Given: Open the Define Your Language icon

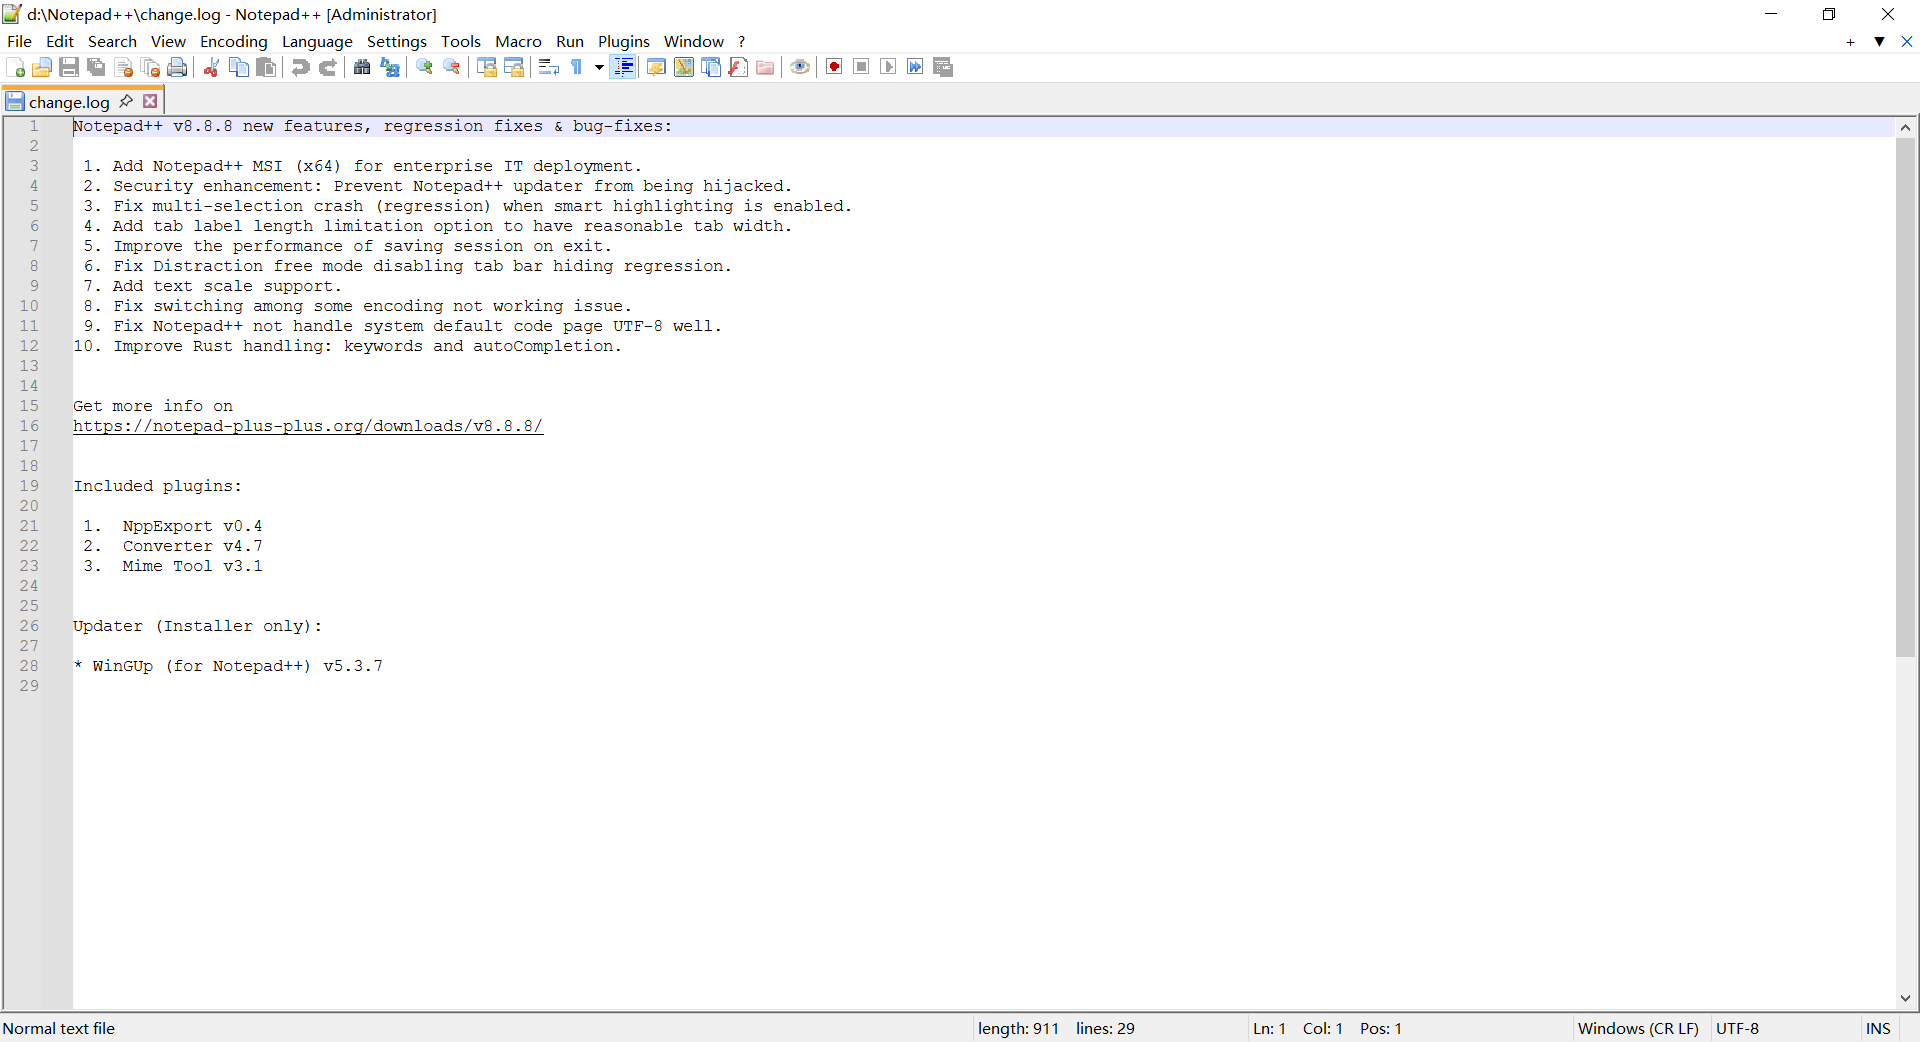Looking at the screenshot, I should (x=656, y=67).
